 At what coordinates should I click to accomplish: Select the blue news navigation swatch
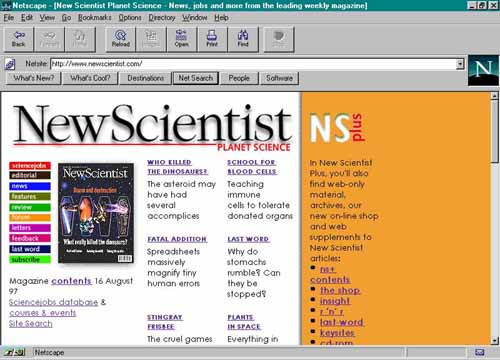point(30,186)
